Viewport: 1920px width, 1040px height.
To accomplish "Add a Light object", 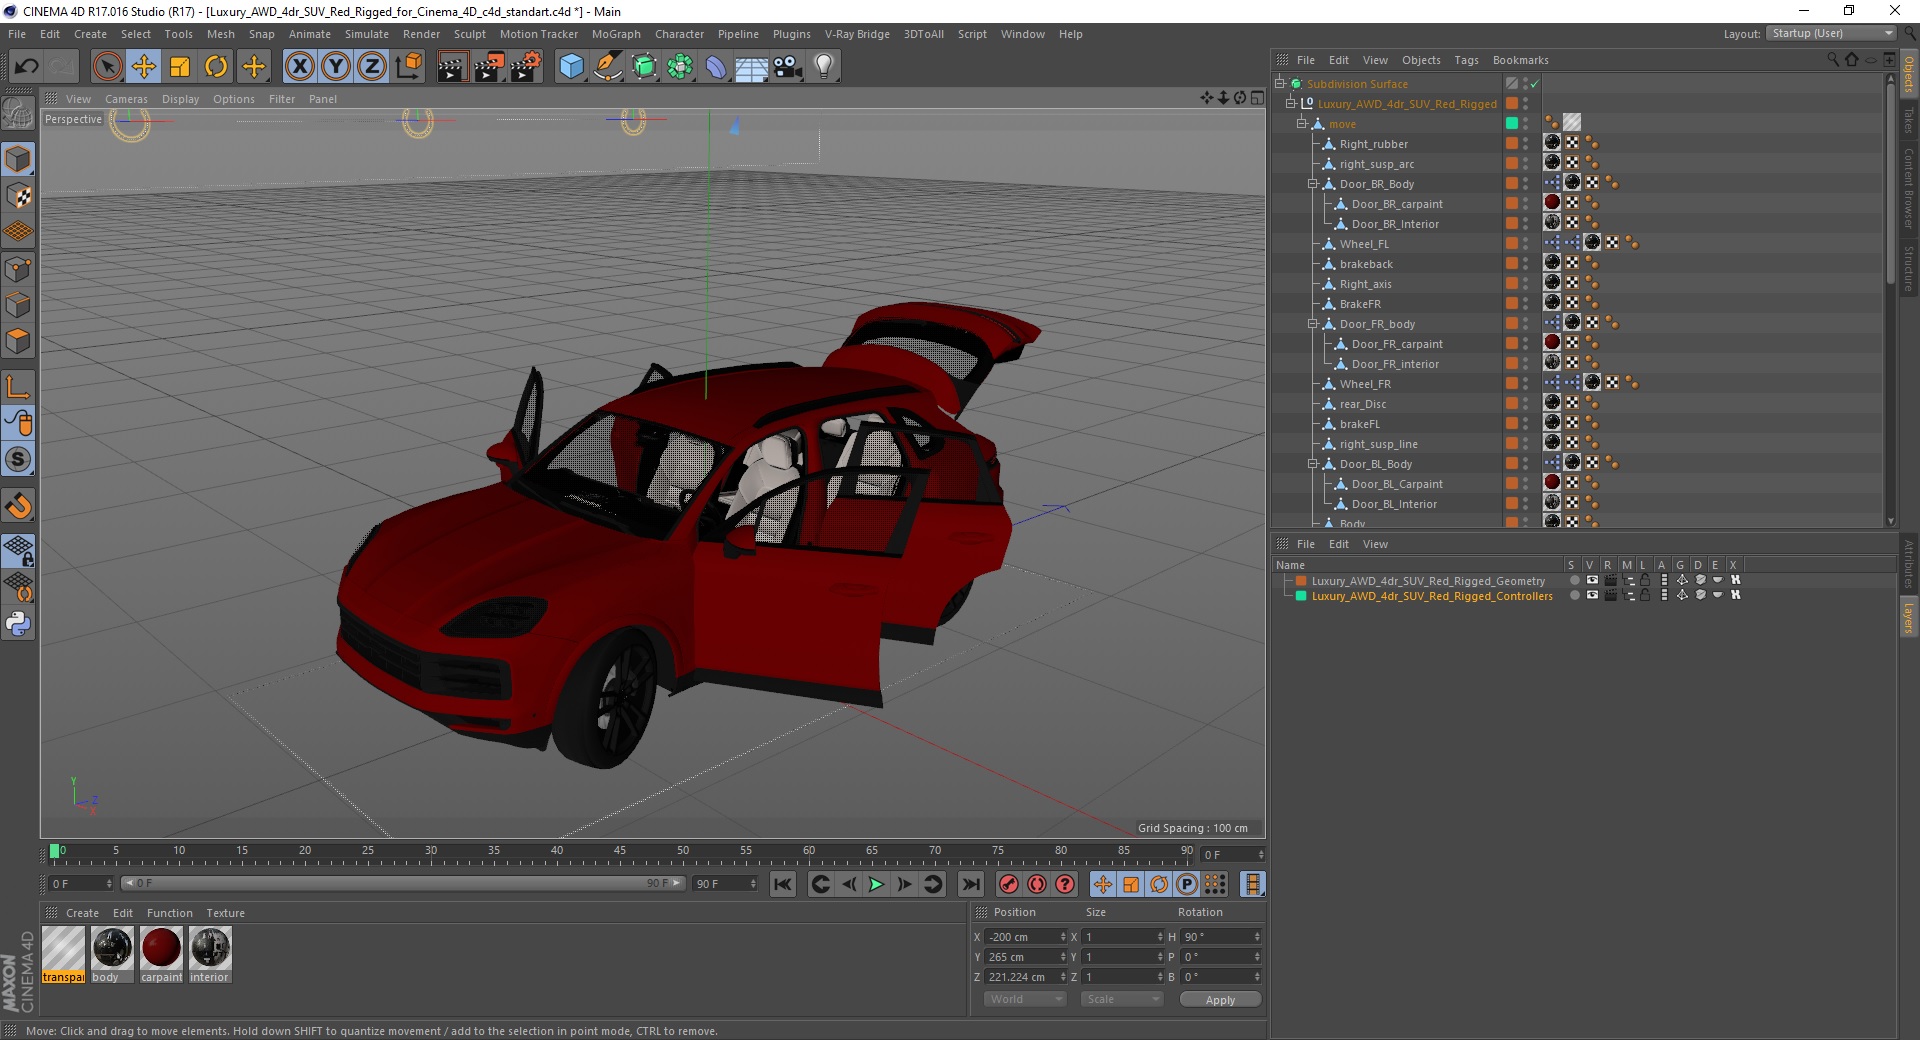I will pos(824,67).
